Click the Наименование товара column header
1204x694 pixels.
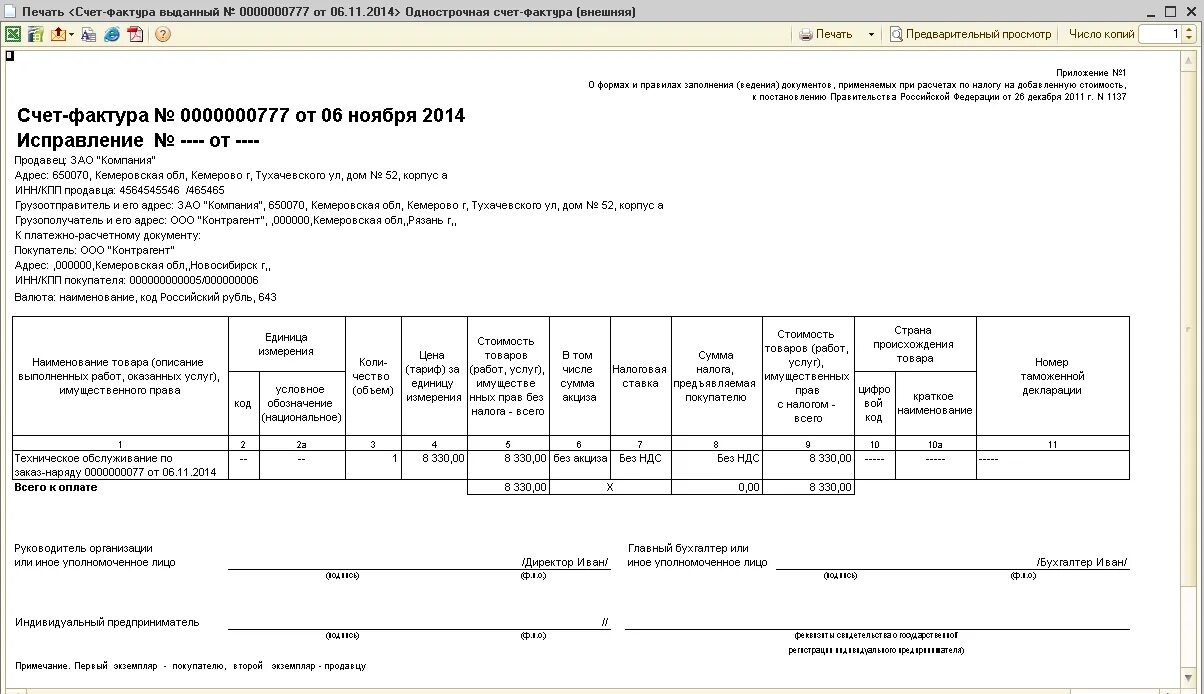tap(120, 376)
